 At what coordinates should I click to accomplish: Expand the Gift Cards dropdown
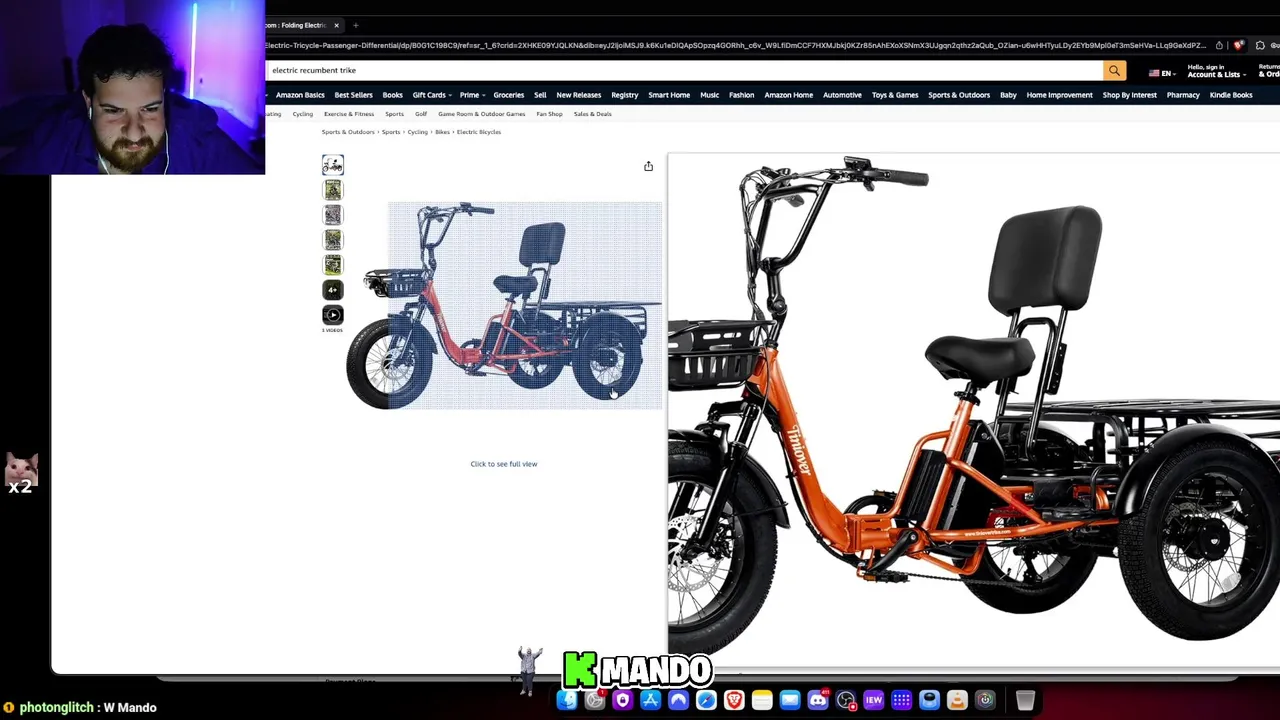pyautogui.click(x=431, y=95)
